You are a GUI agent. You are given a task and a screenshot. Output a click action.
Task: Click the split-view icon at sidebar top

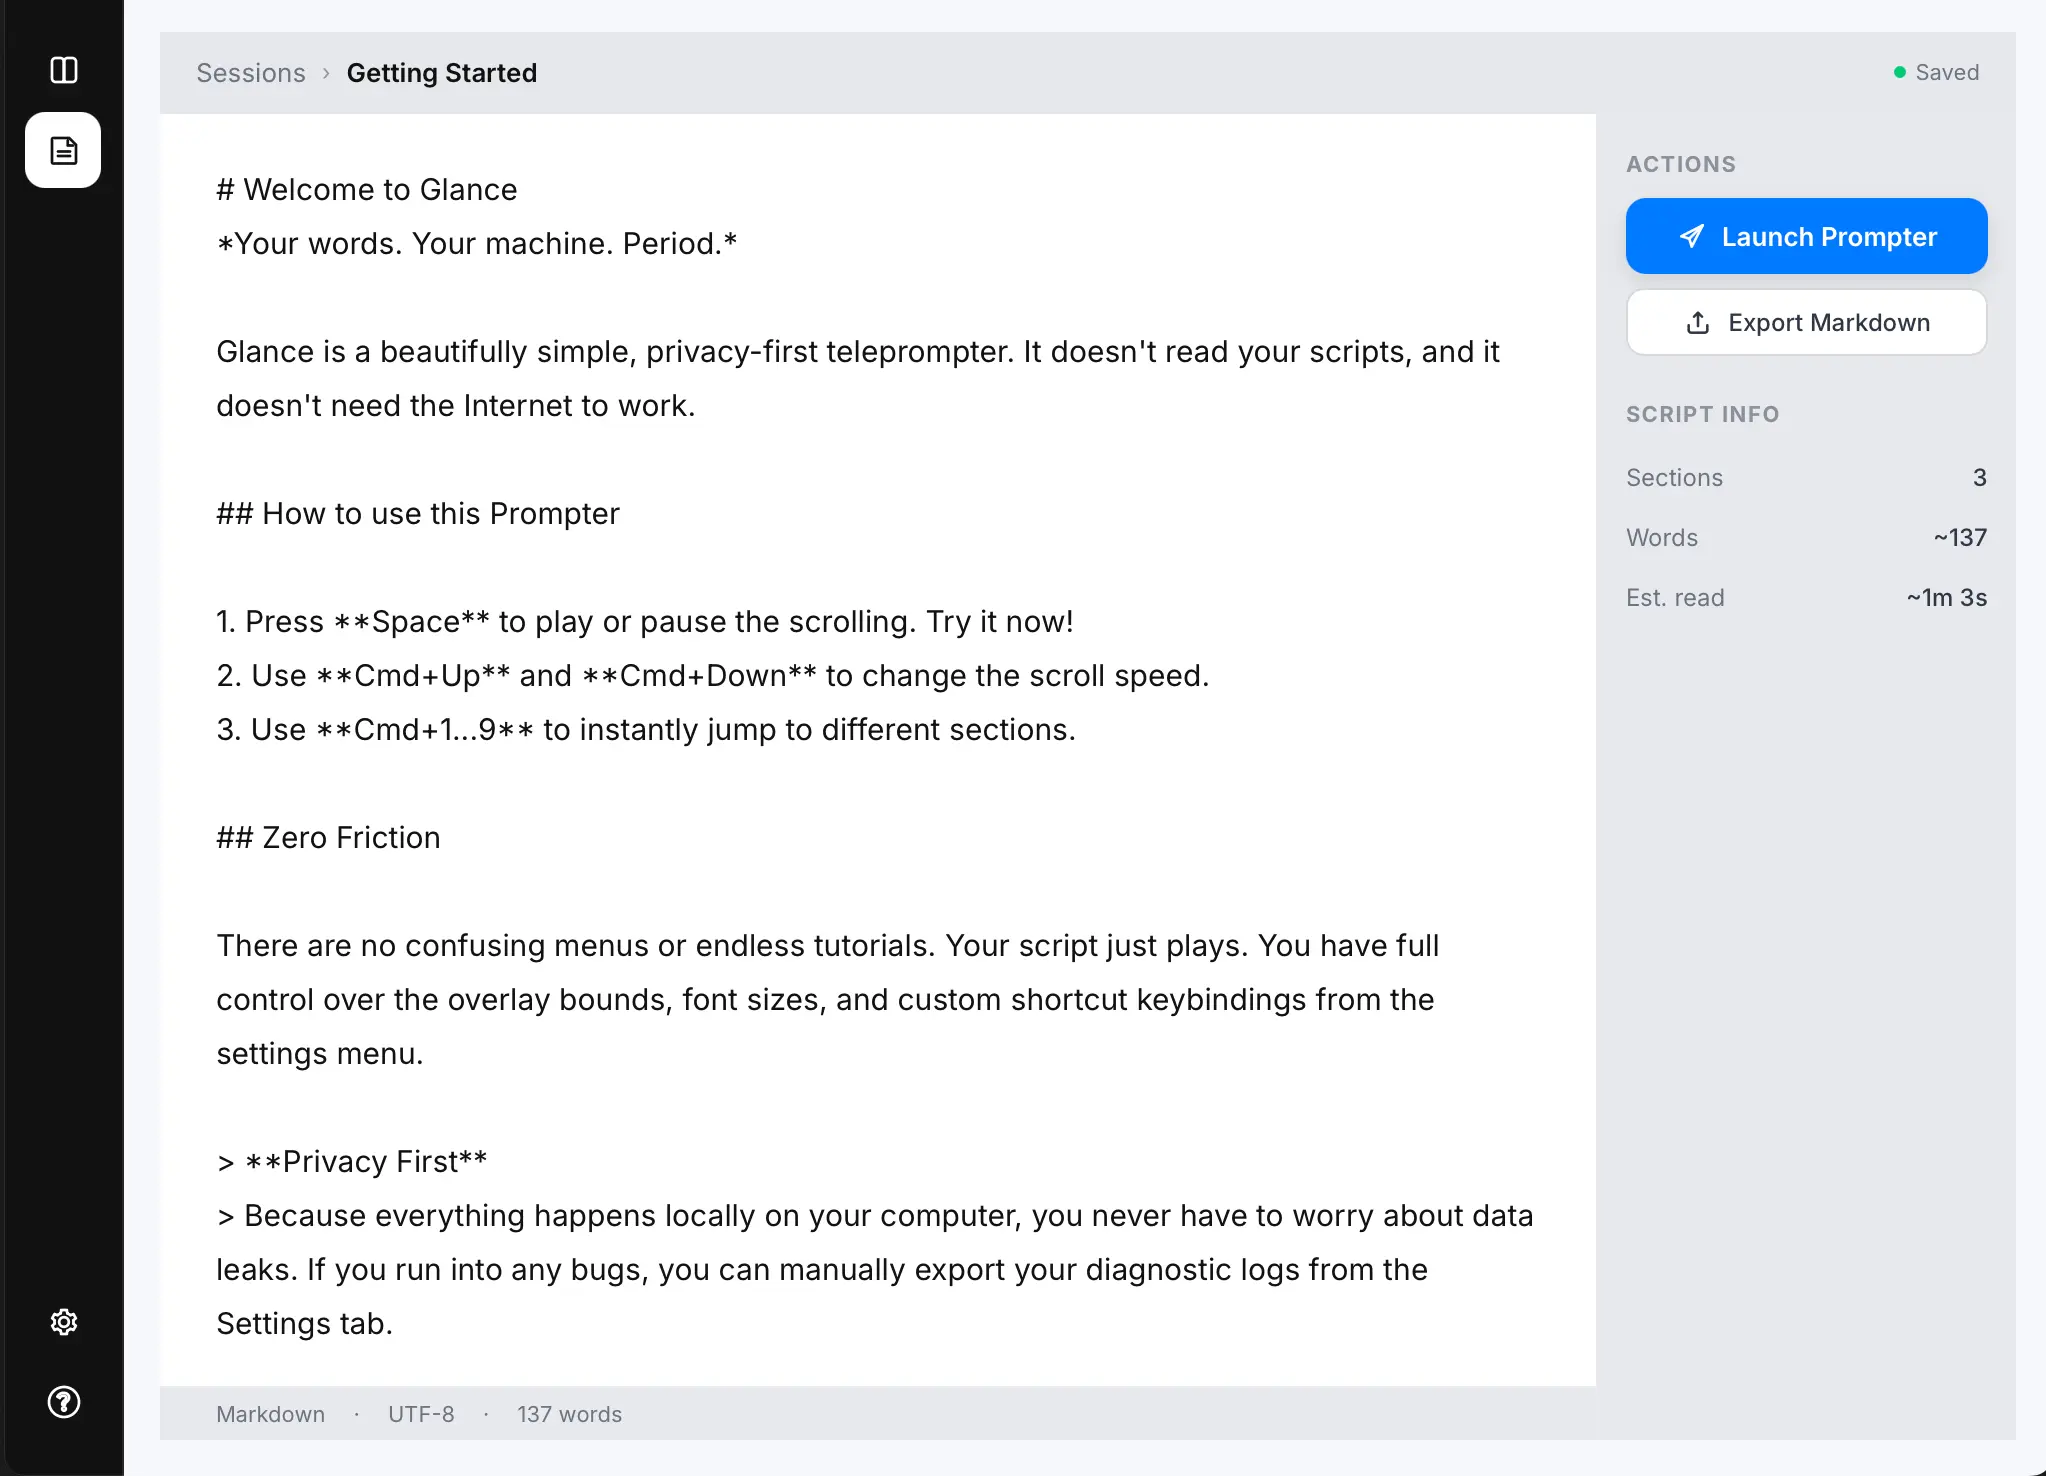coord(63,70)
